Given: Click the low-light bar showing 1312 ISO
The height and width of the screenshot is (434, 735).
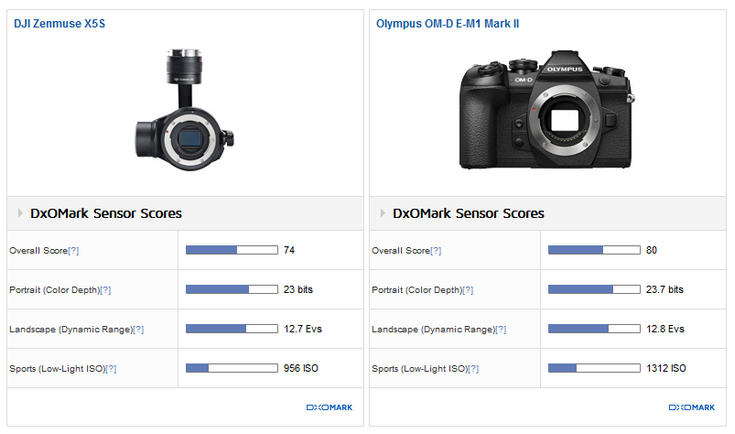Looking at the screenshot, I should 594,369.
